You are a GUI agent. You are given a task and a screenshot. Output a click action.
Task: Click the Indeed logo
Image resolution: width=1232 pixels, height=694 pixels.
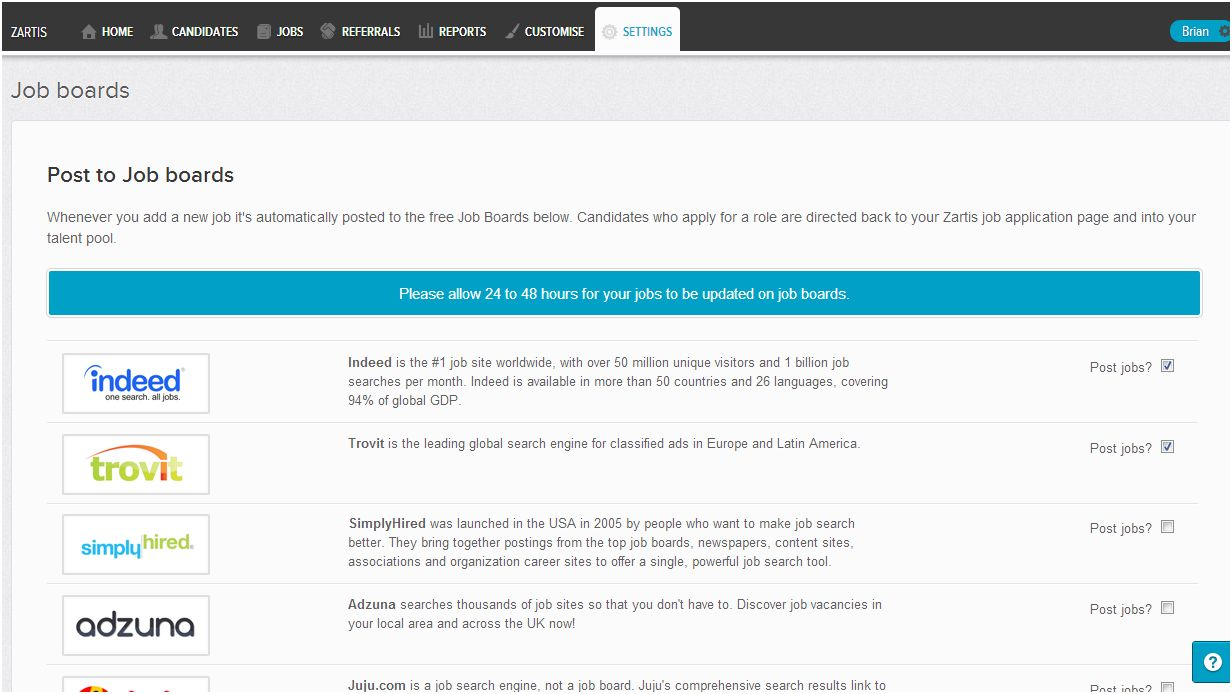[x=136, y=383]
